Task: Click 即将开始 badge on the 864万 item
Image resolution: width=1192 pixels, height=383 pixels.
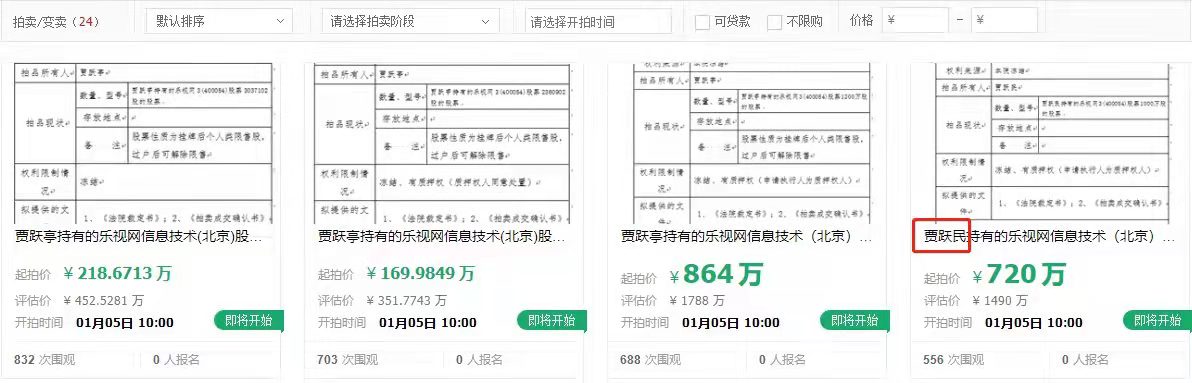Action: (854, 320)
